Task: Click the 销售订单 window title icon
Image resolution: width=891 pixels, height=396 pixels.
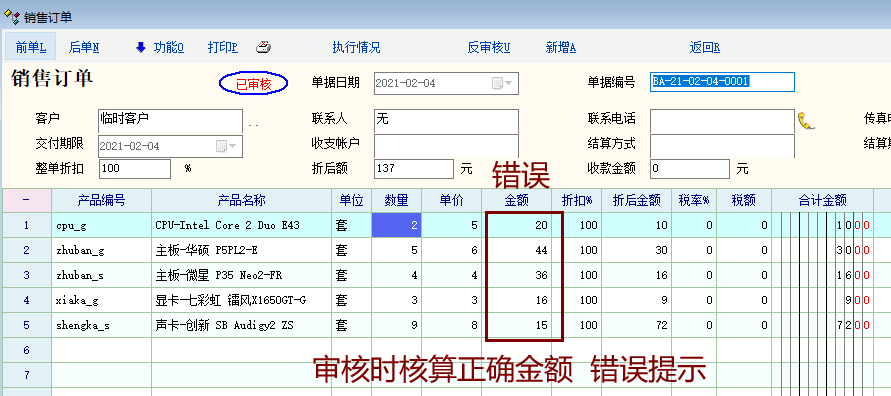Action: (11, 16)
